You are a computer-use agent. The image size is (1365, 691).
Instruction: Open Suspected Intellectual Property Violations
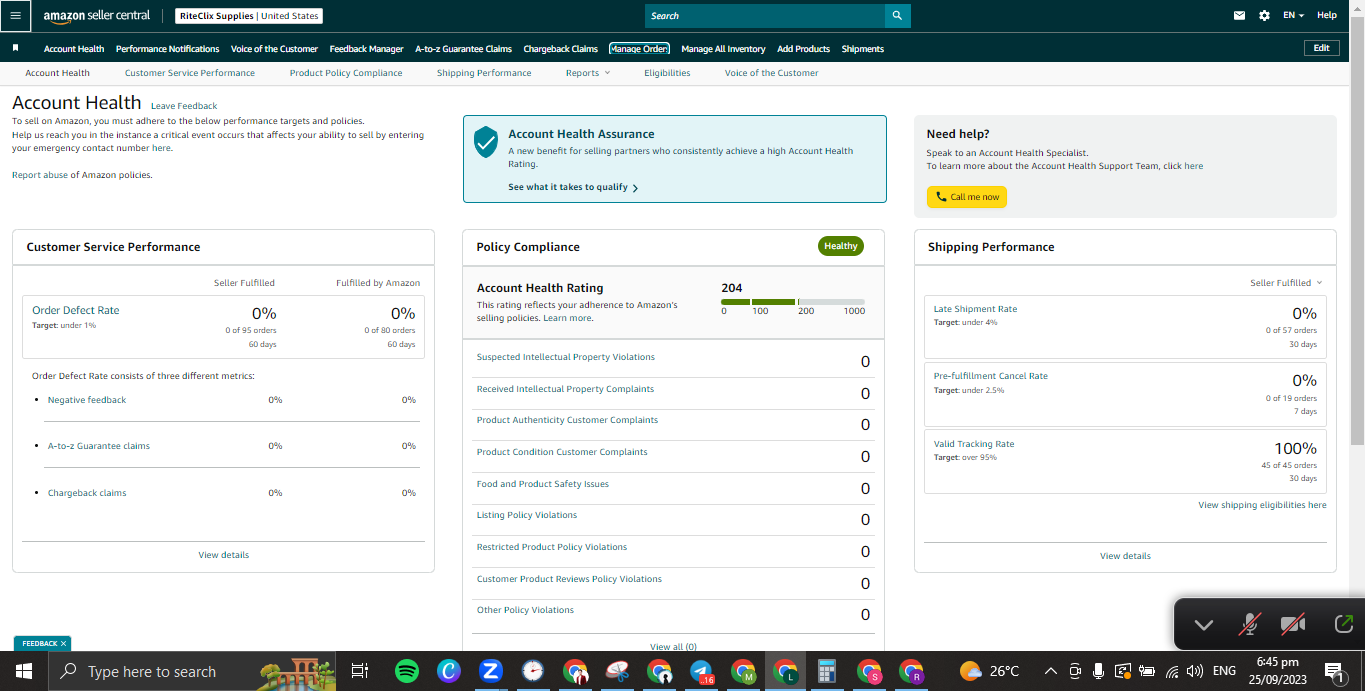(x=566, y=357)
